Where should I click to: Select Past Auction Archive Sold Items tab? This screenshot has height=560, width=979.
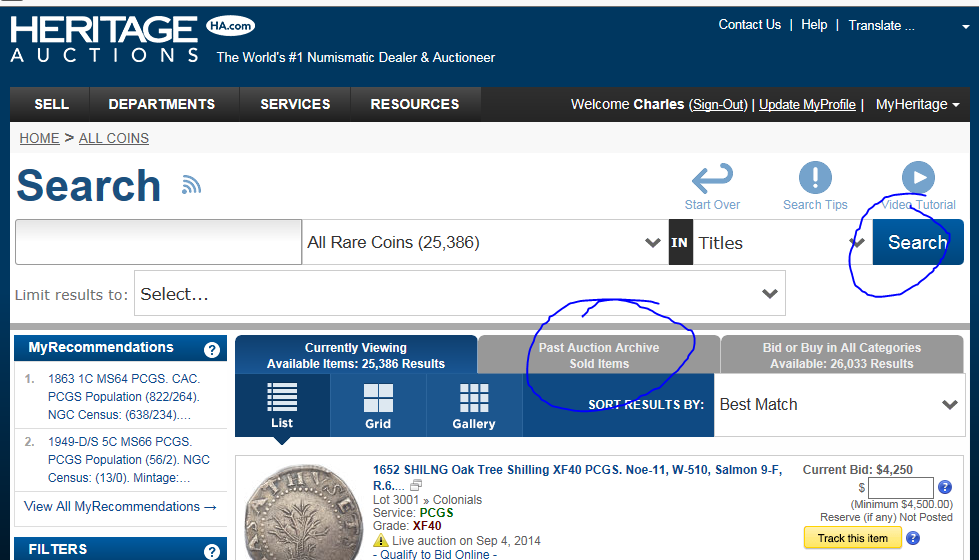tap(599, 355)
